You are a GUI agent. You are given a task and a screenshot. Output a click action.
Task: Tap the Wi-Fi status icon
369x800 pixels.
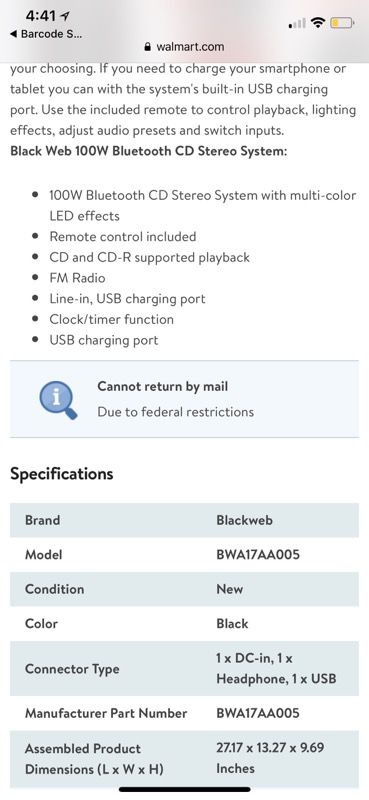tap(319, 22)
